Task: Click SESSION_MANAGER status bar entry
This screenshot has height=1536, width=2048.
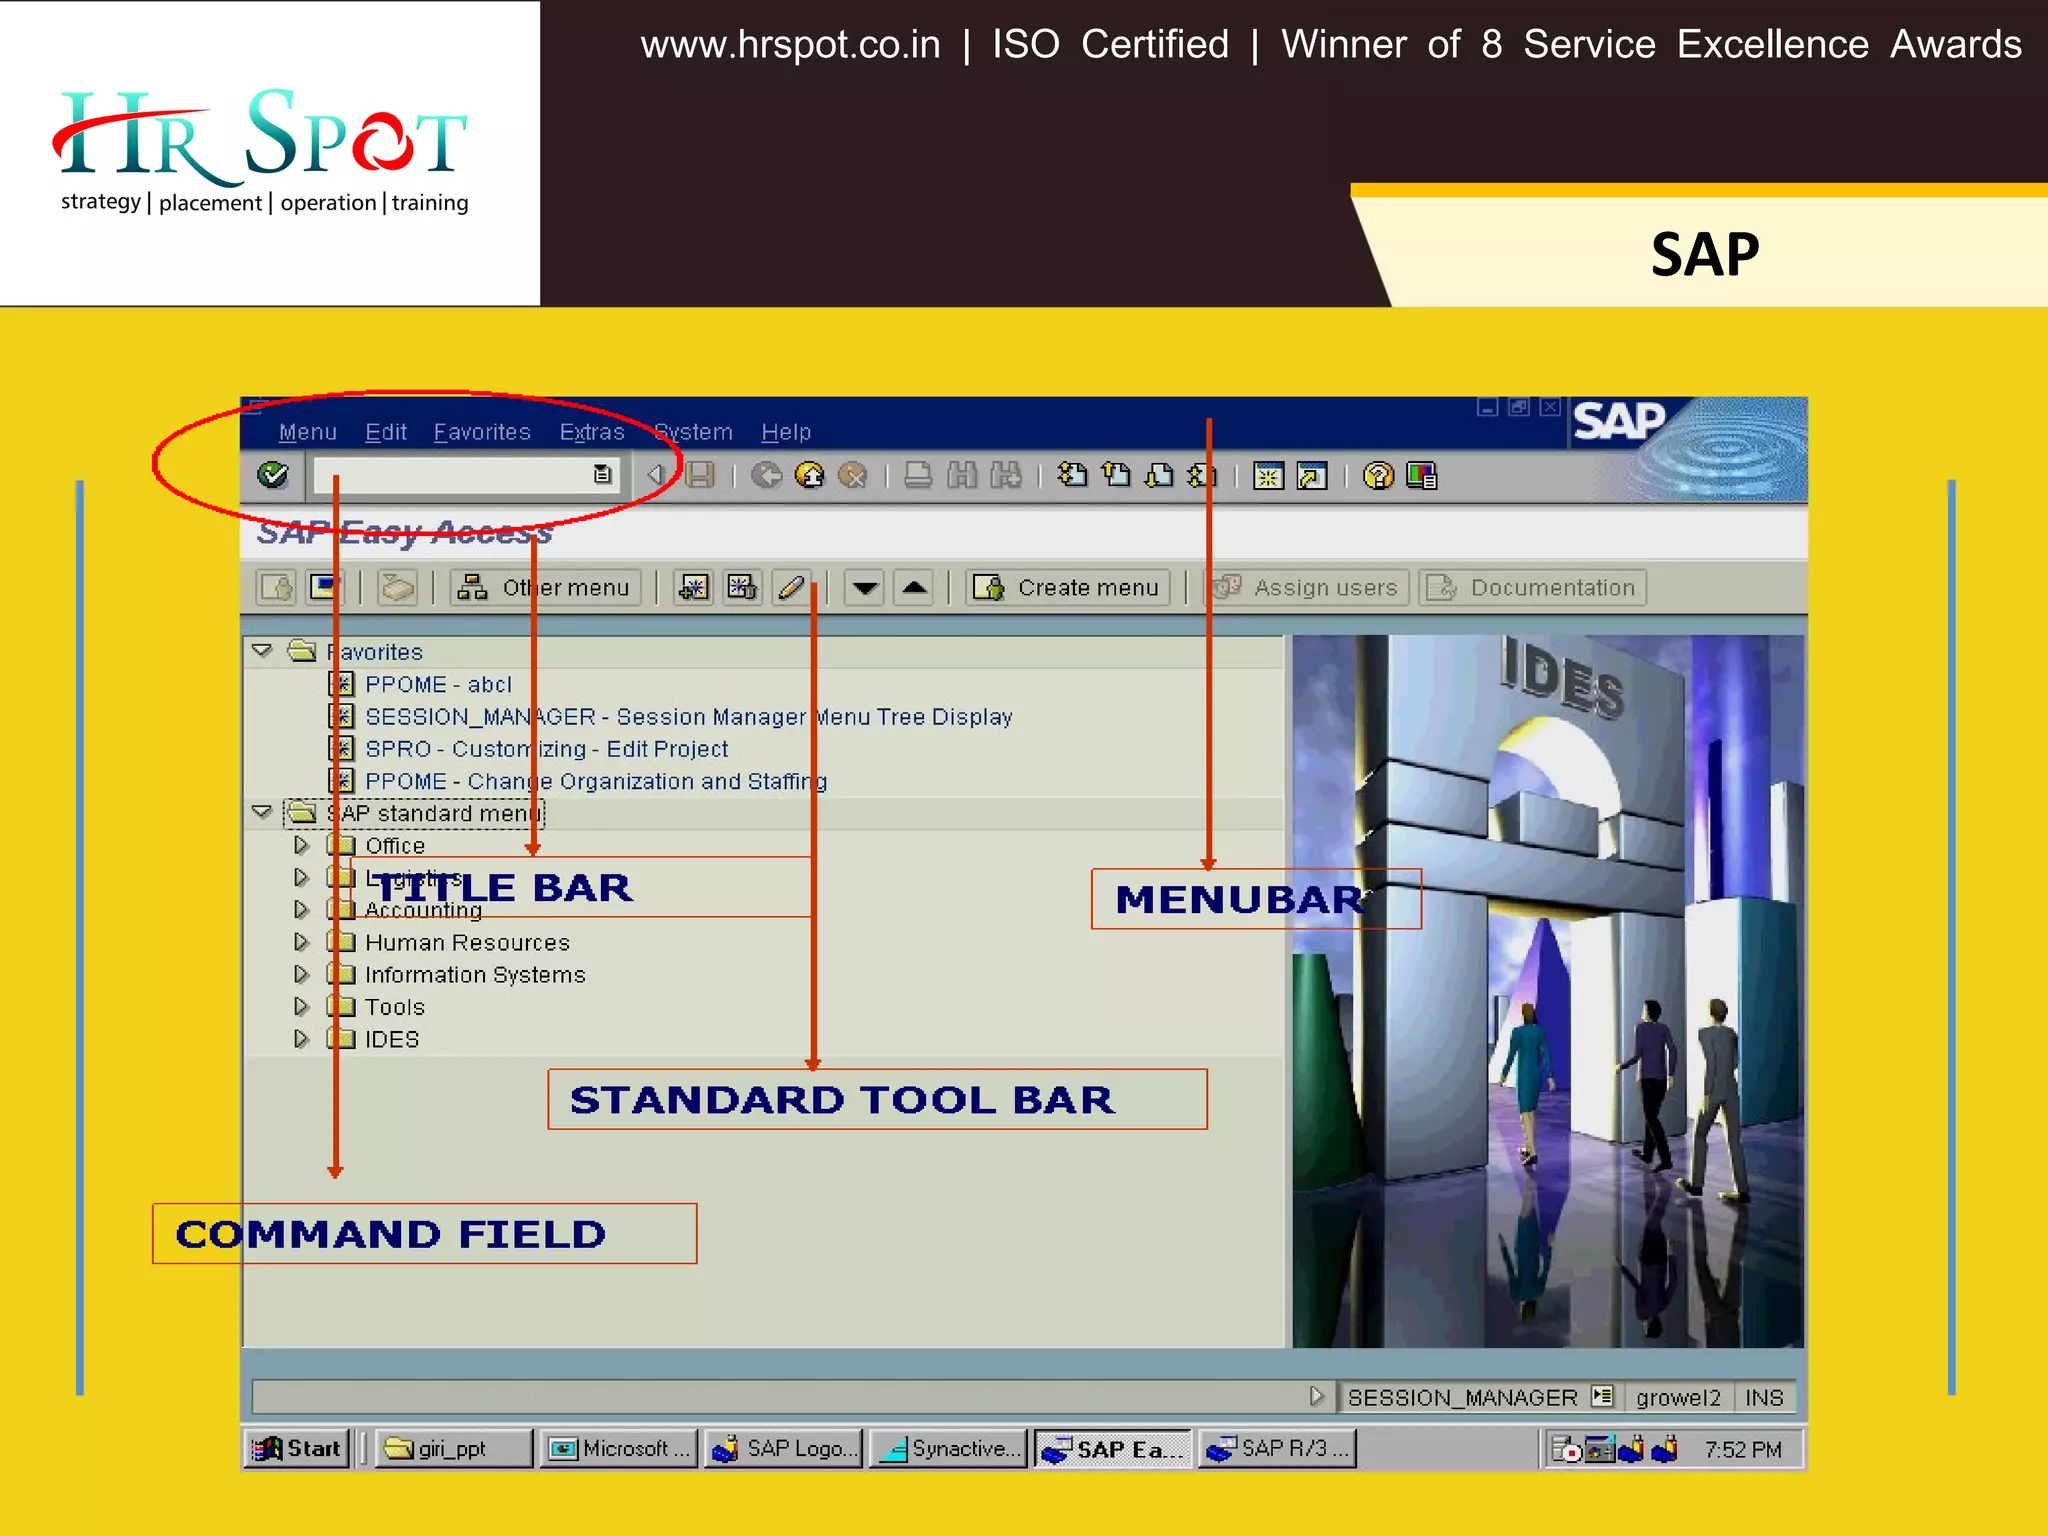Action: pos(1462,1397)
